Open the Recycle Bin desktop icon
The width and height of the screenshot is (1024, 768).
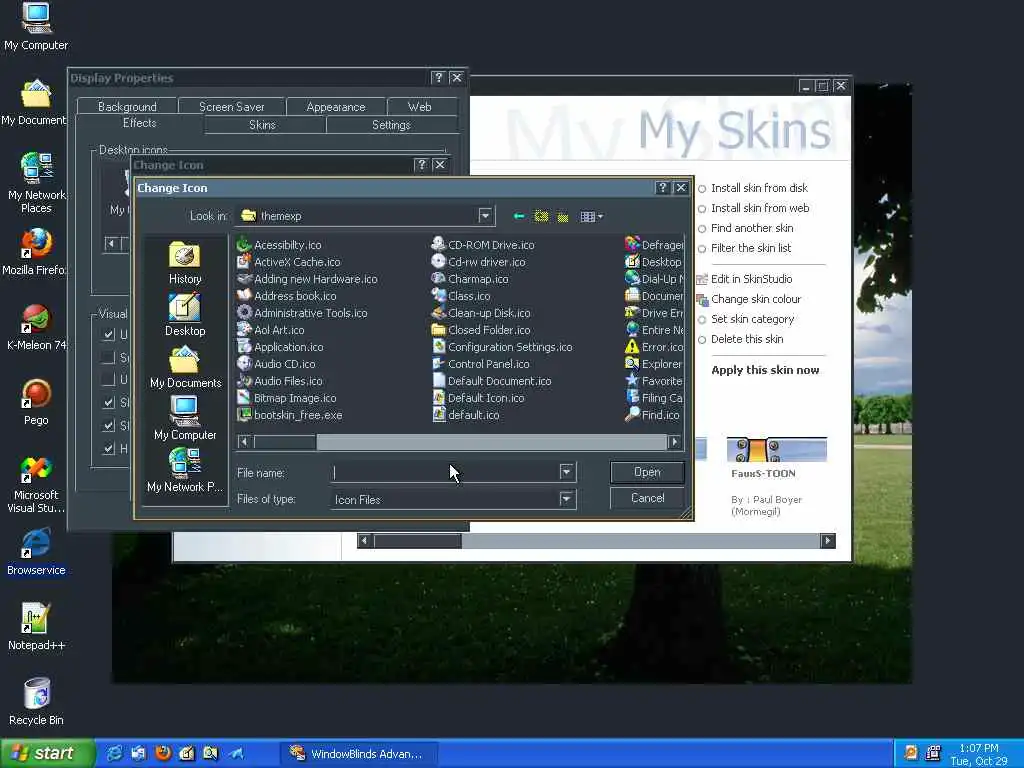click(36, 702)
